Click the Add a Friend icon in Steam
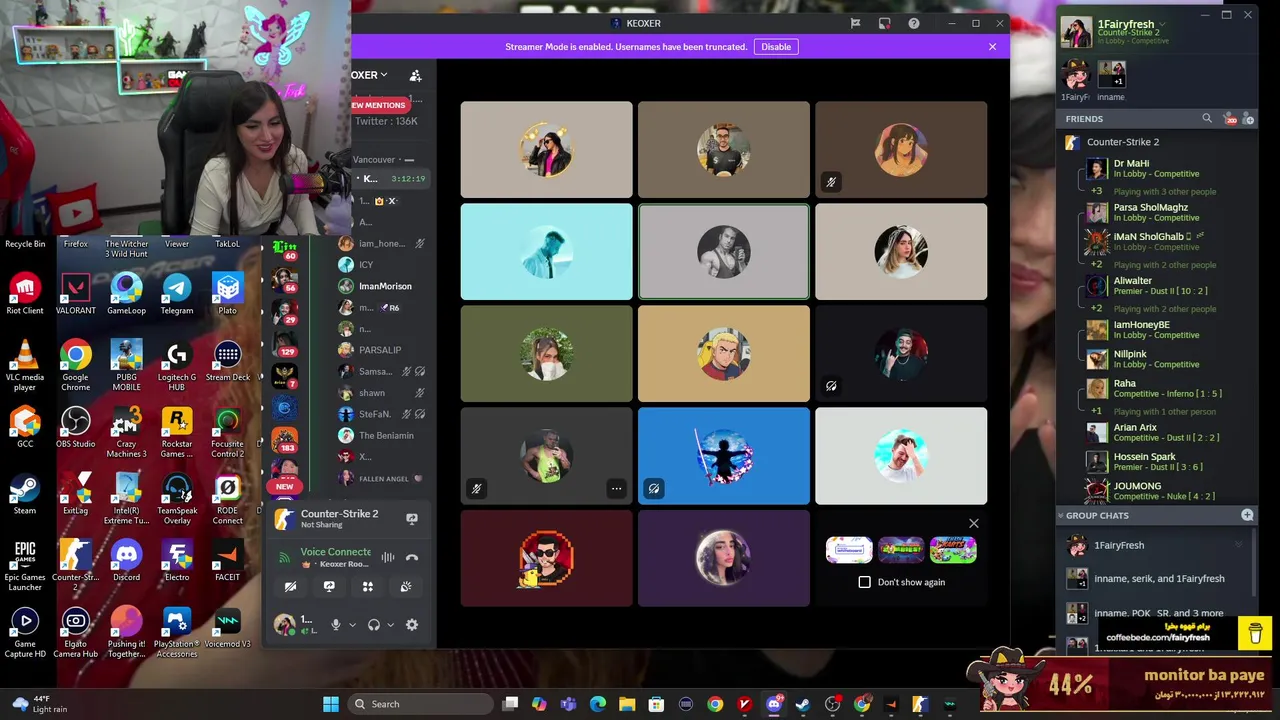1280x720 pixels. coord(1248,120)
